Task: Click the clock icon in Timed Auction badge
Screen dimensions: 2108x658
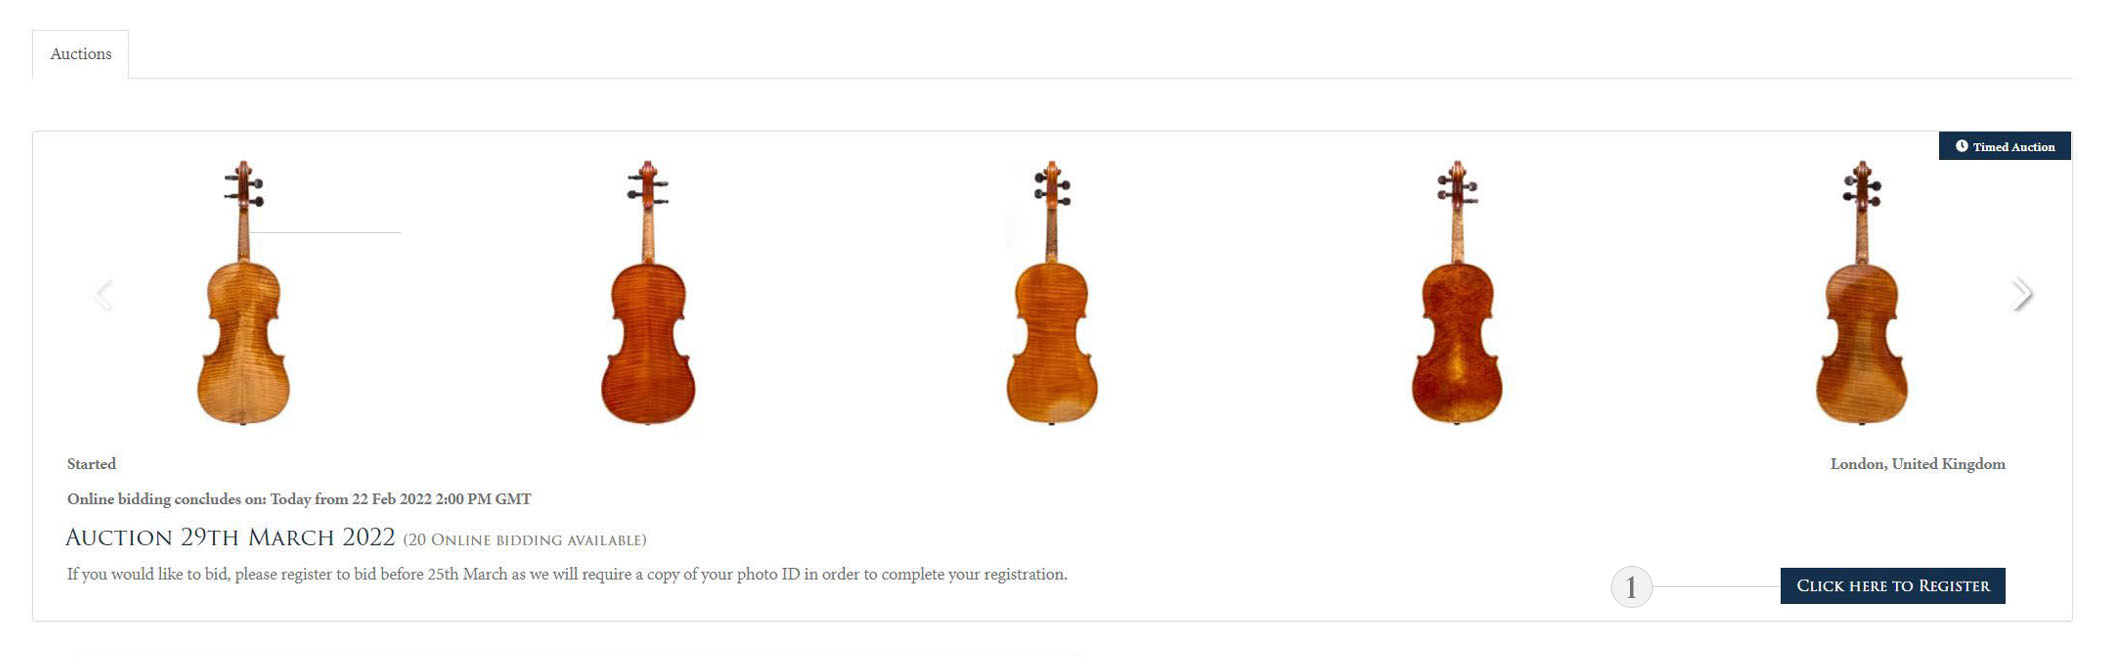Action: (x=1961, y=146)
